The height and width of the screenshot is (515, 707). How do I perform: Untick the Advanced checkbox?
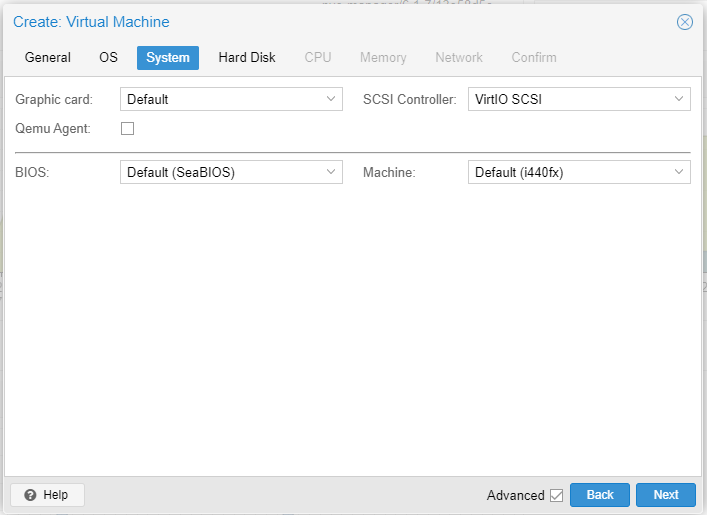556,496
